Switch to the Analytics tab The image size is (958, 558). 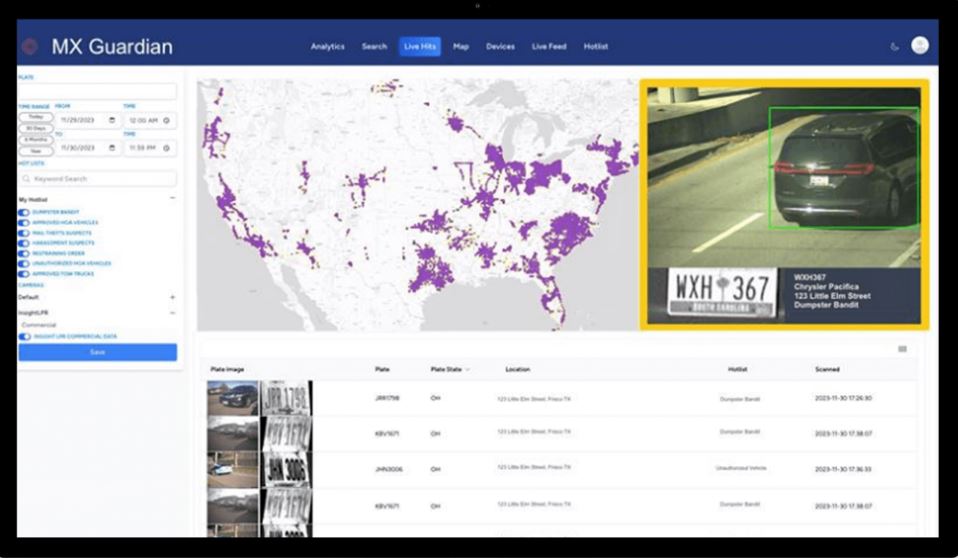327,47
